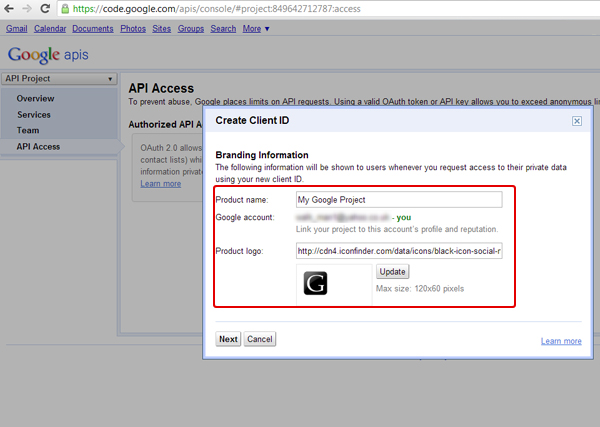The height and width of the screenshot is (427, 600).
Task: Focus the Product name text field
Action: tap(399, 199)
